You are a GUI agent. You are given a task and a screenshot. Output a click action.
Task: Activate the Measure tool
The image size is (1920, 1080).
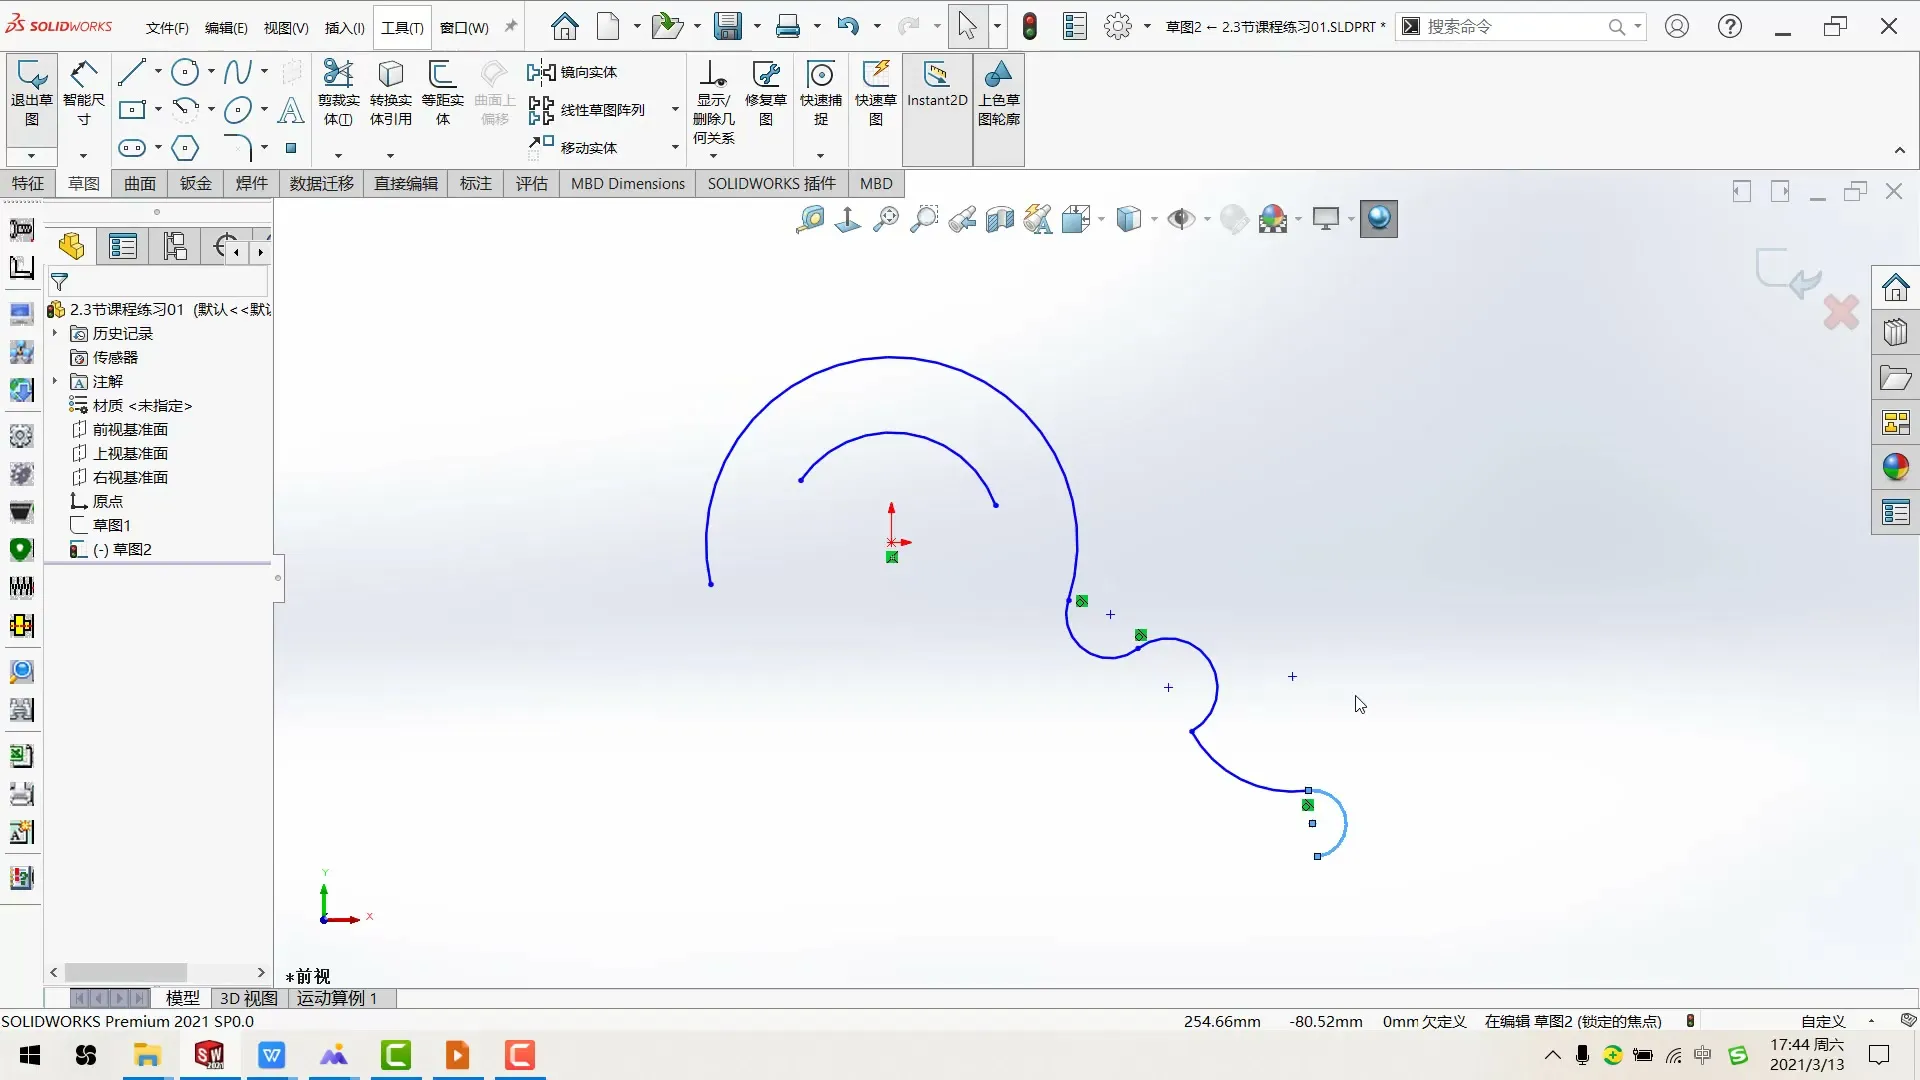pos(810,219)
